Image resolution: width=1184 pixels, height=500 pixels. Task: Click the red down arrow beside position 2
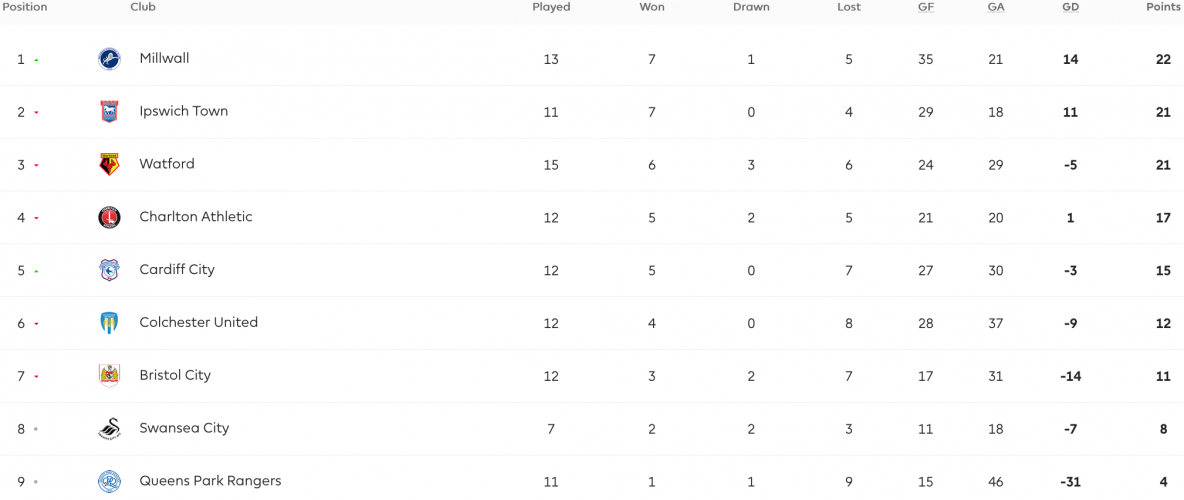point(36,113)
